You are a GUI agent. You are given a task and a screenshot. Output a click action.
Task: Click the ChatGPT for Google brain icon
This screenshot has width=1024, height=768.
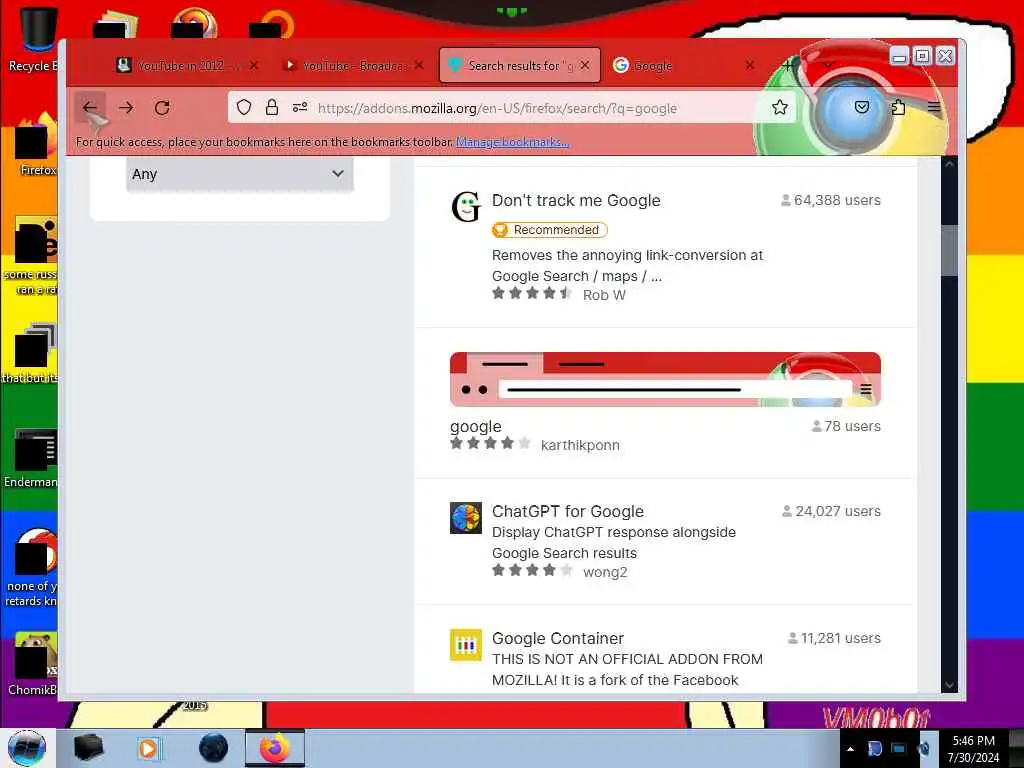[466, 518]
